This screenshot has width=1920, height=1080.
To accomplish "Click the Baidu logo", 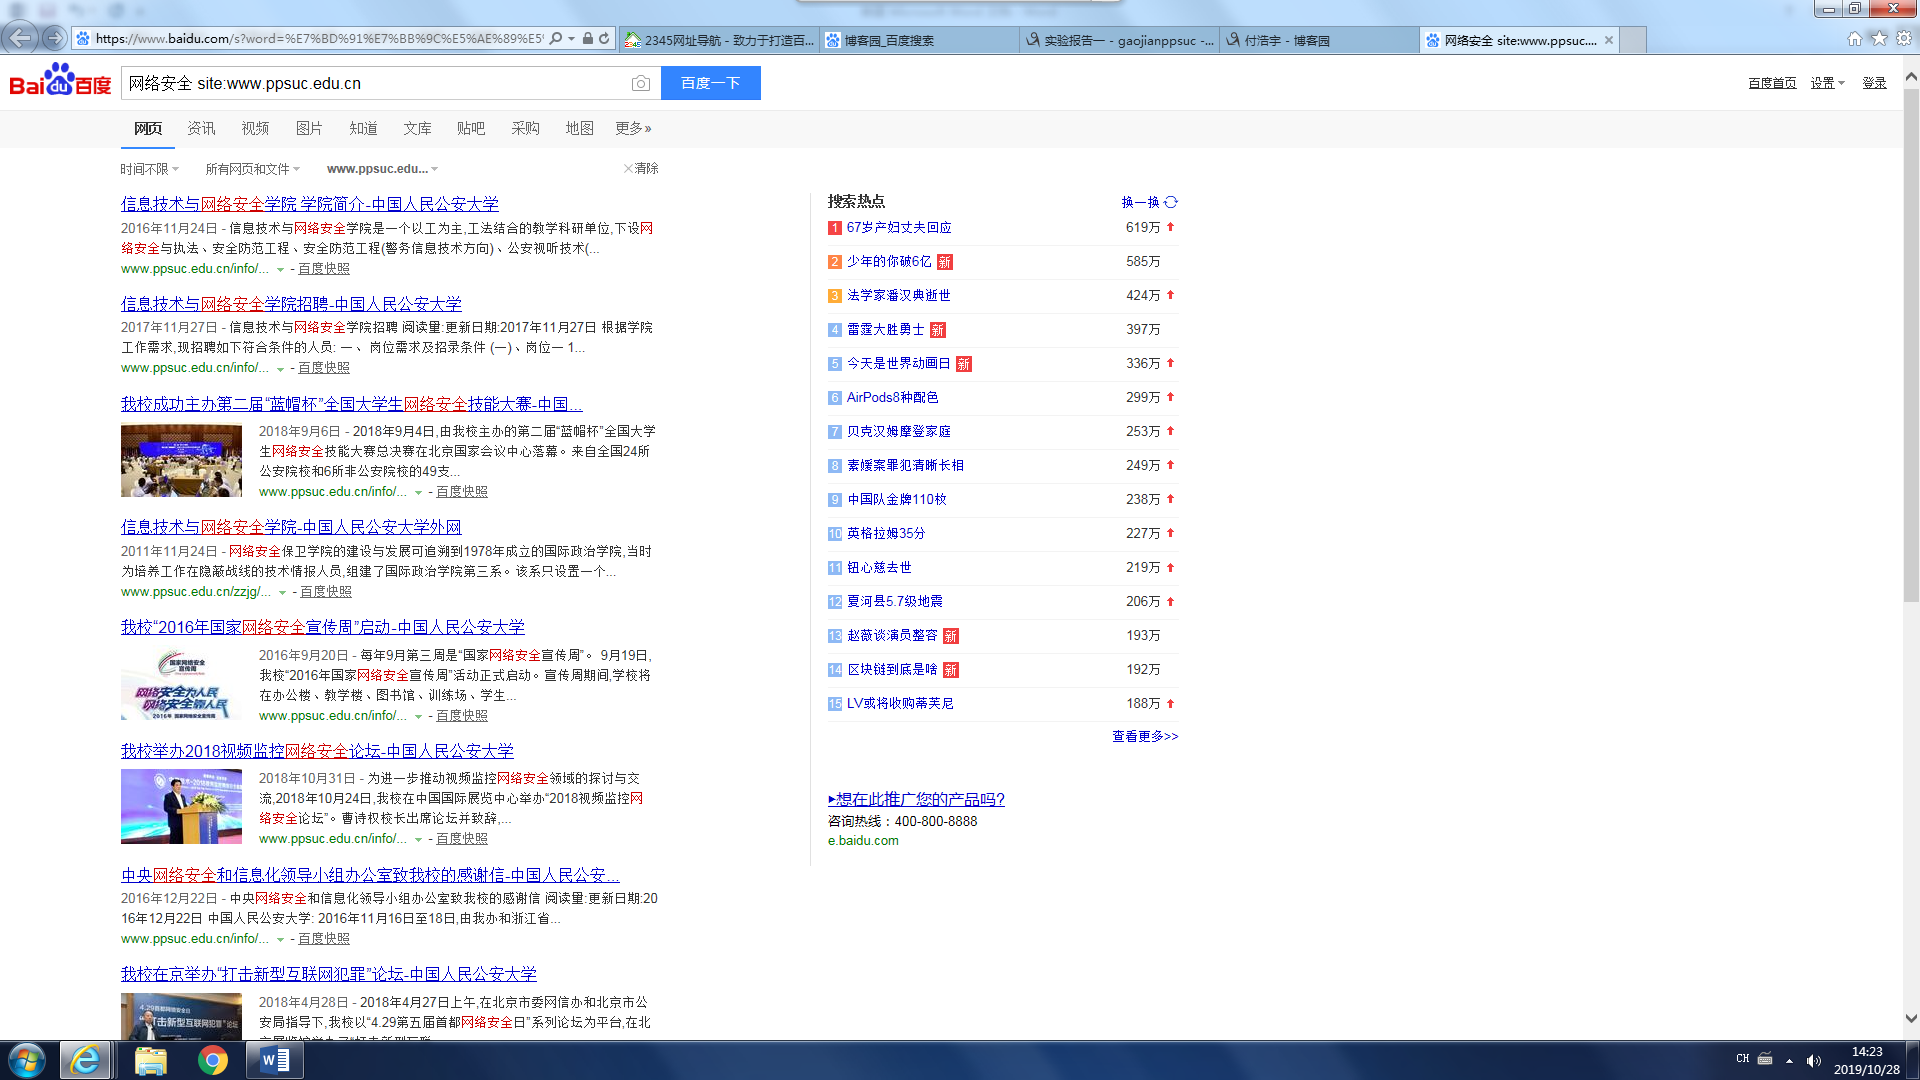I will point(60,81).
